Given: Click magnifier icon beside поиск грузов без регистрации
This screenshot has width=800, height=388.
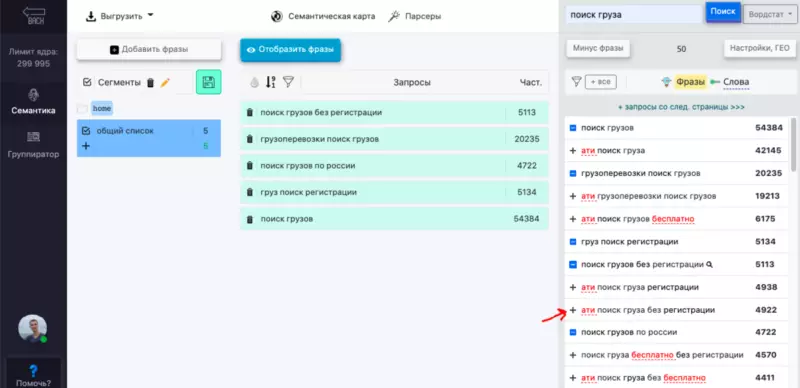Looking at the screenshot, I should [x=709, y=264].
